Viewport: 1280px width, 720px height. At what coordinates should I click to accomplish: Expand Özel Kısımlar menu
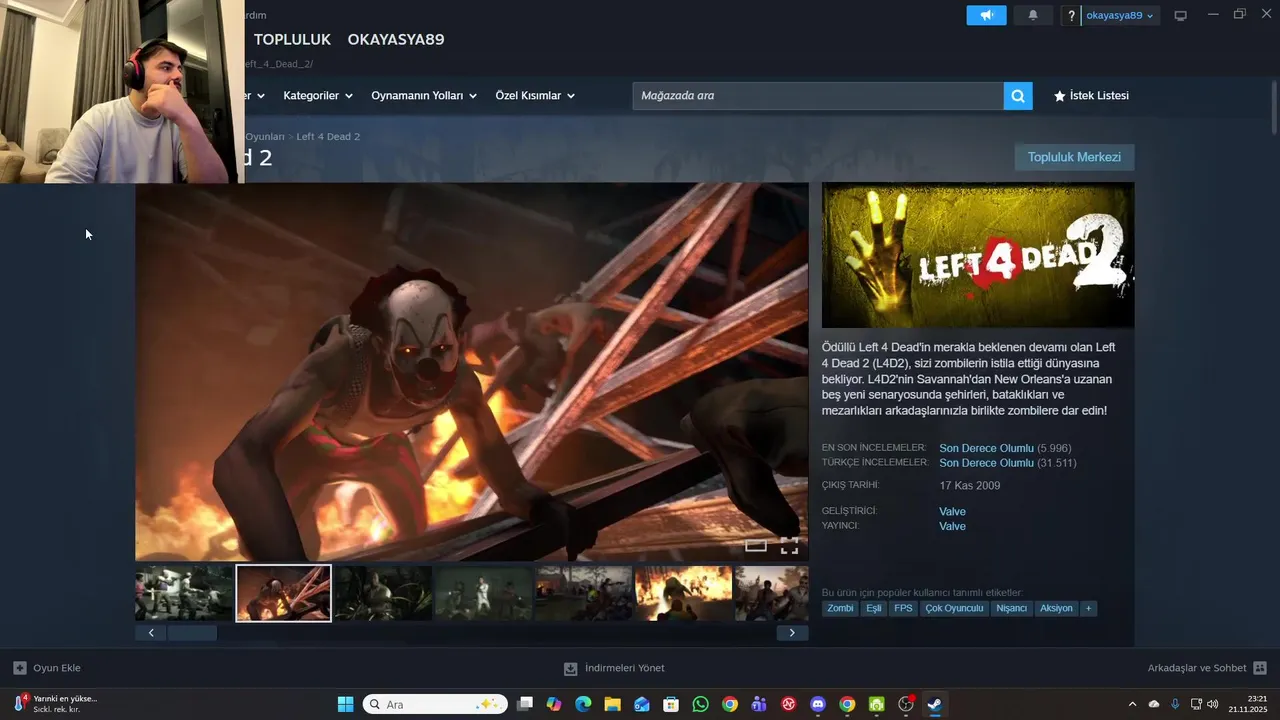[x=535, y=96]
